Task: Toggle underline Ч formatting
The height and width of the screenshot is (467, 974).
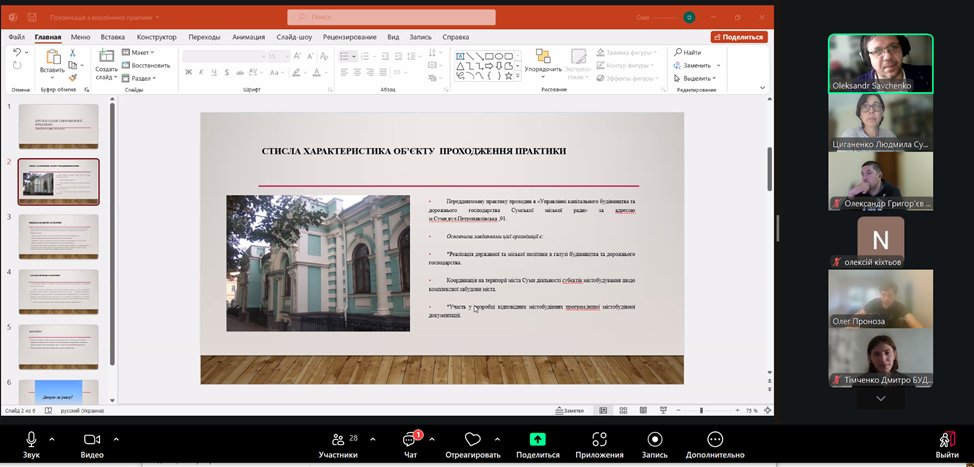Action: click(x=214, y=73)
